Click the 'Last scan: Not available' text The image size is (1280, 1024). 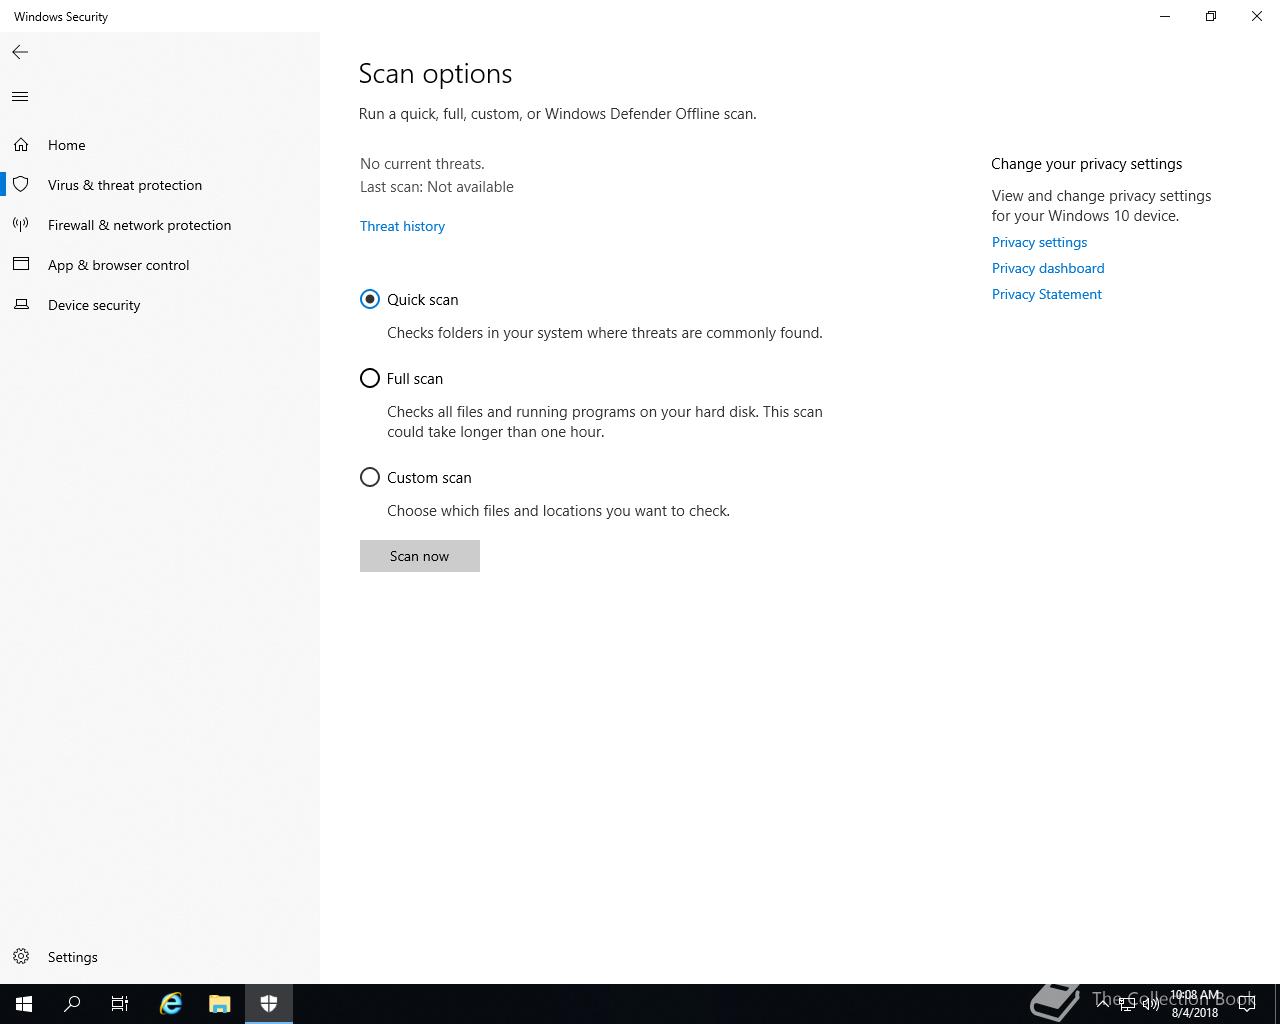point(437,187)
